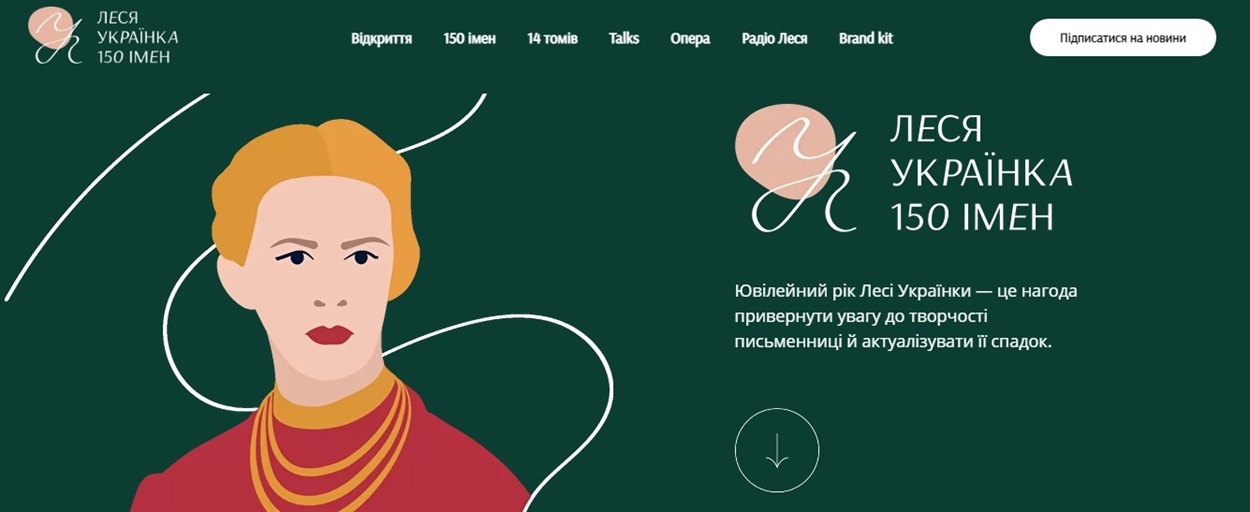Click the Ювілейний рік Лесі Українки paragraph
Screen dimensions: 1250x512
[x=907, y=316]
